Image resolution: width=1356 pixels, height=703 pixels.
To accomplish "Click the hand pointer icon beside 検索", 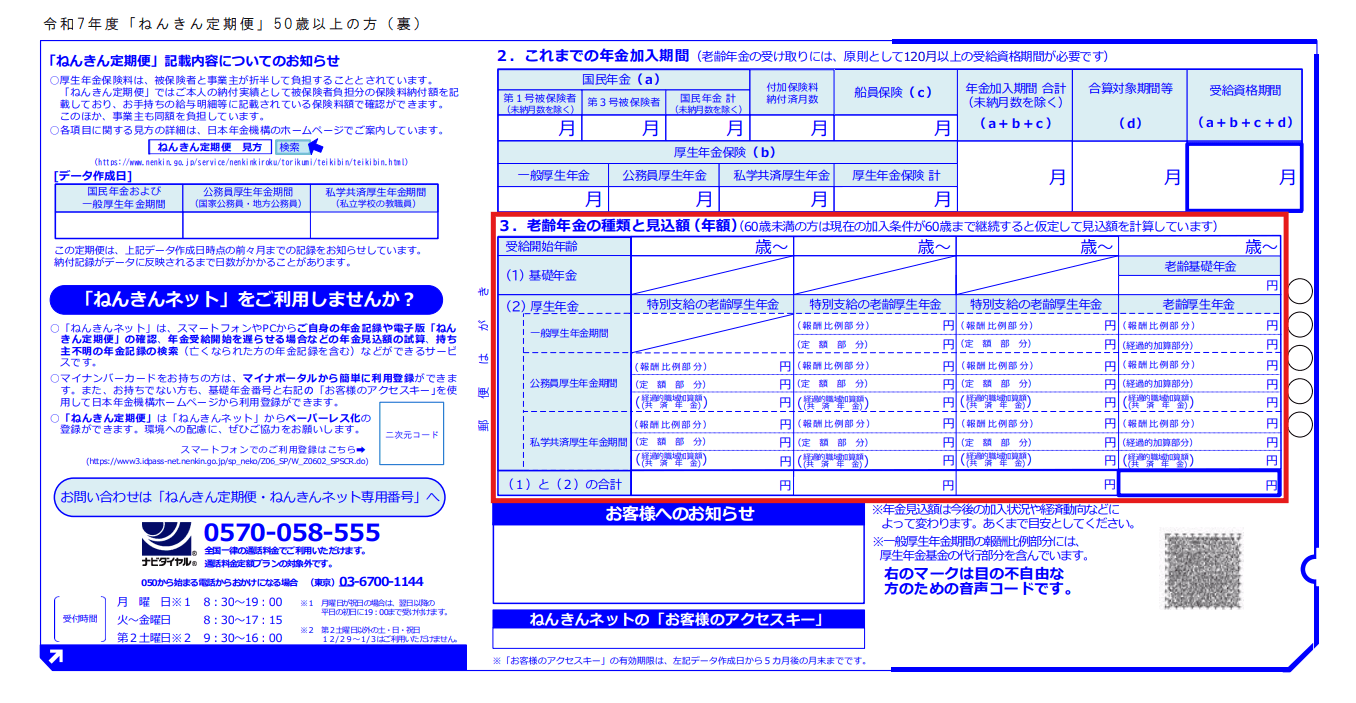I will click(x=317, y=147).
